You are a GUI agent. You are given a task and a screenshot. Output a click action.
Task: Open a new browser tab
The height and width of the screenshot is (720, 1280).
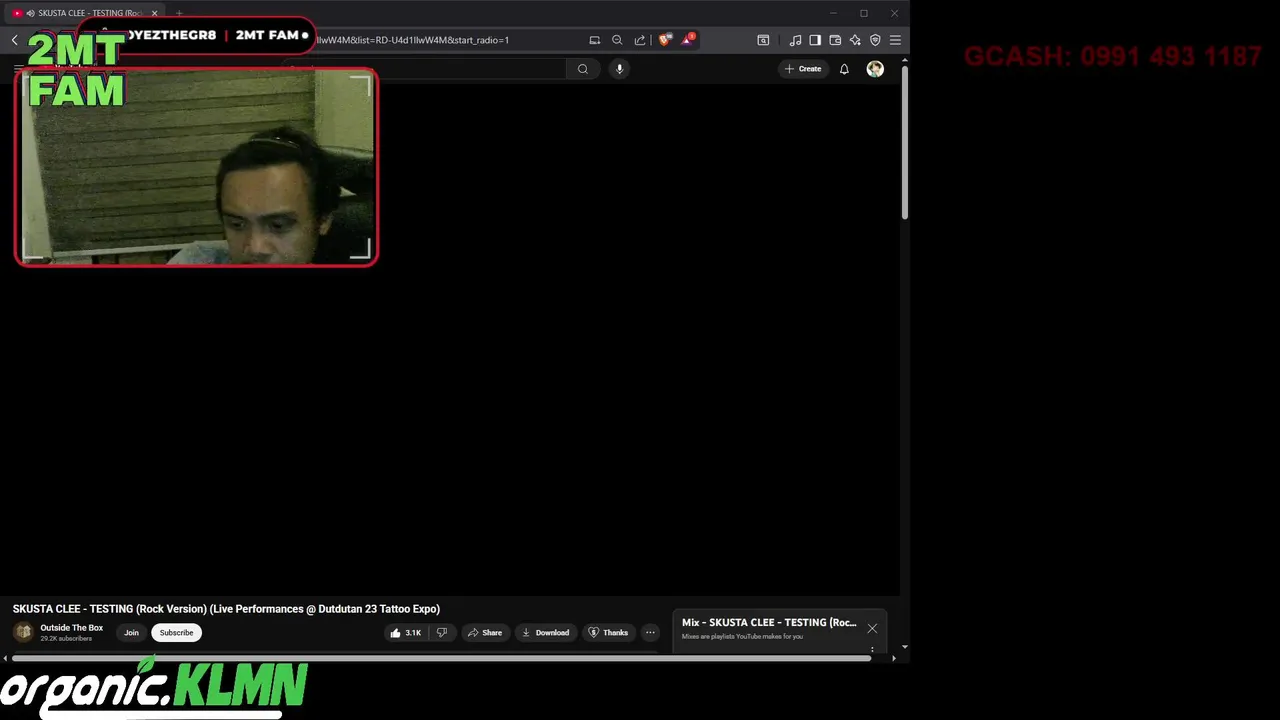(x=179, y=13)
